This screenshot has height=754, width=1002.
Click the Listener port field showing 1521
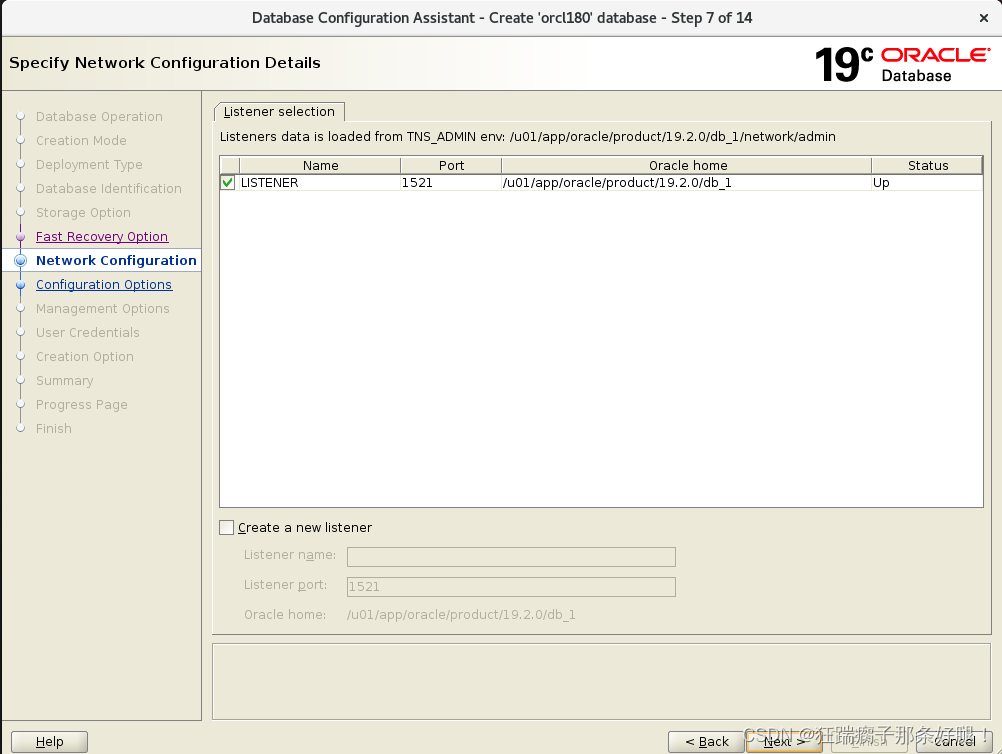(511, 587)
